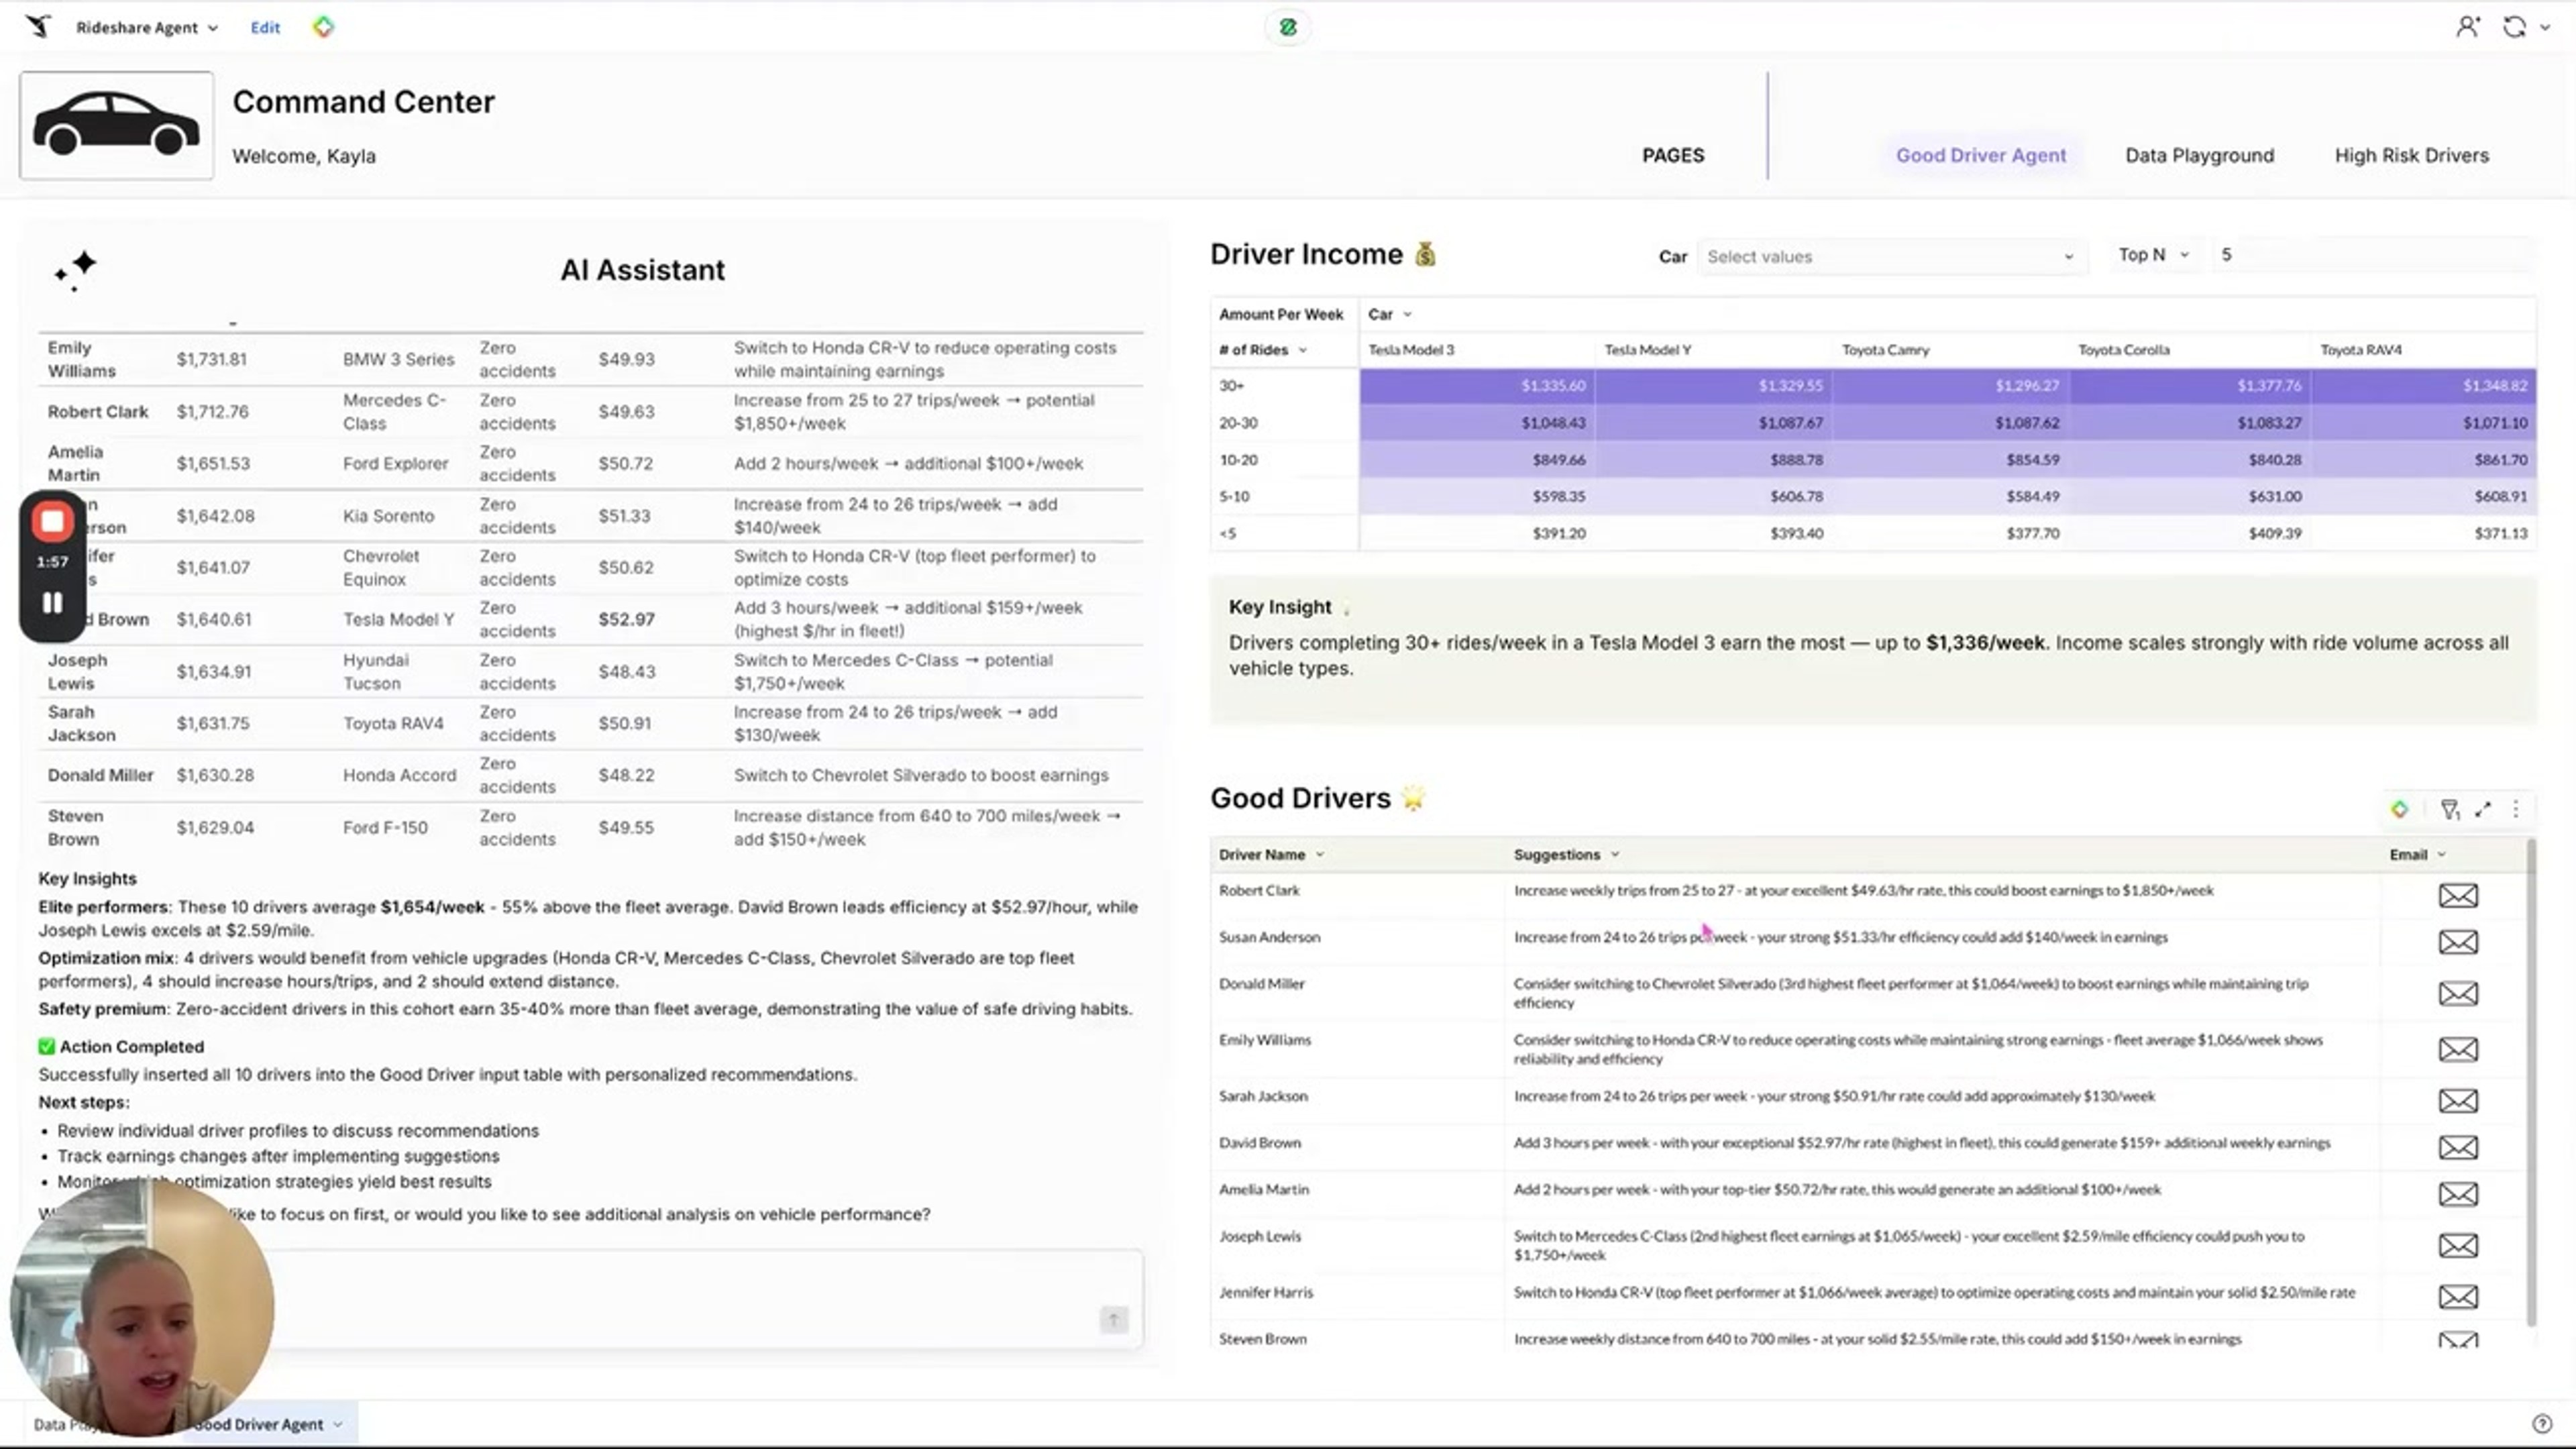Click the email icon for Donald Miller
This screenshot has height=1449, width=2576.
pos(2457,993)
